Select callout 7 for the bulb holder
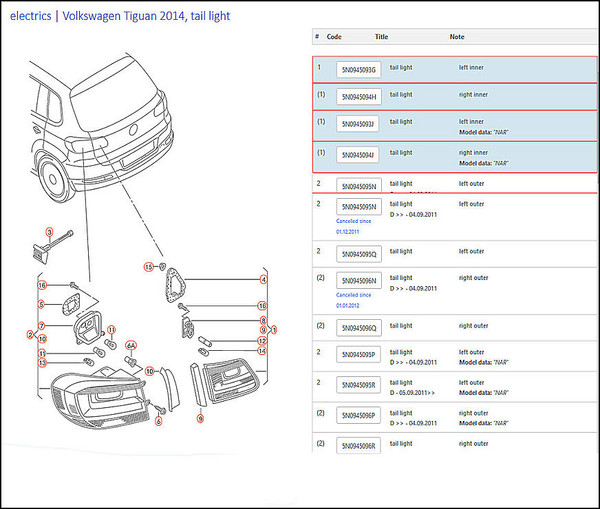600x509 pixels. tap(41, 326)
